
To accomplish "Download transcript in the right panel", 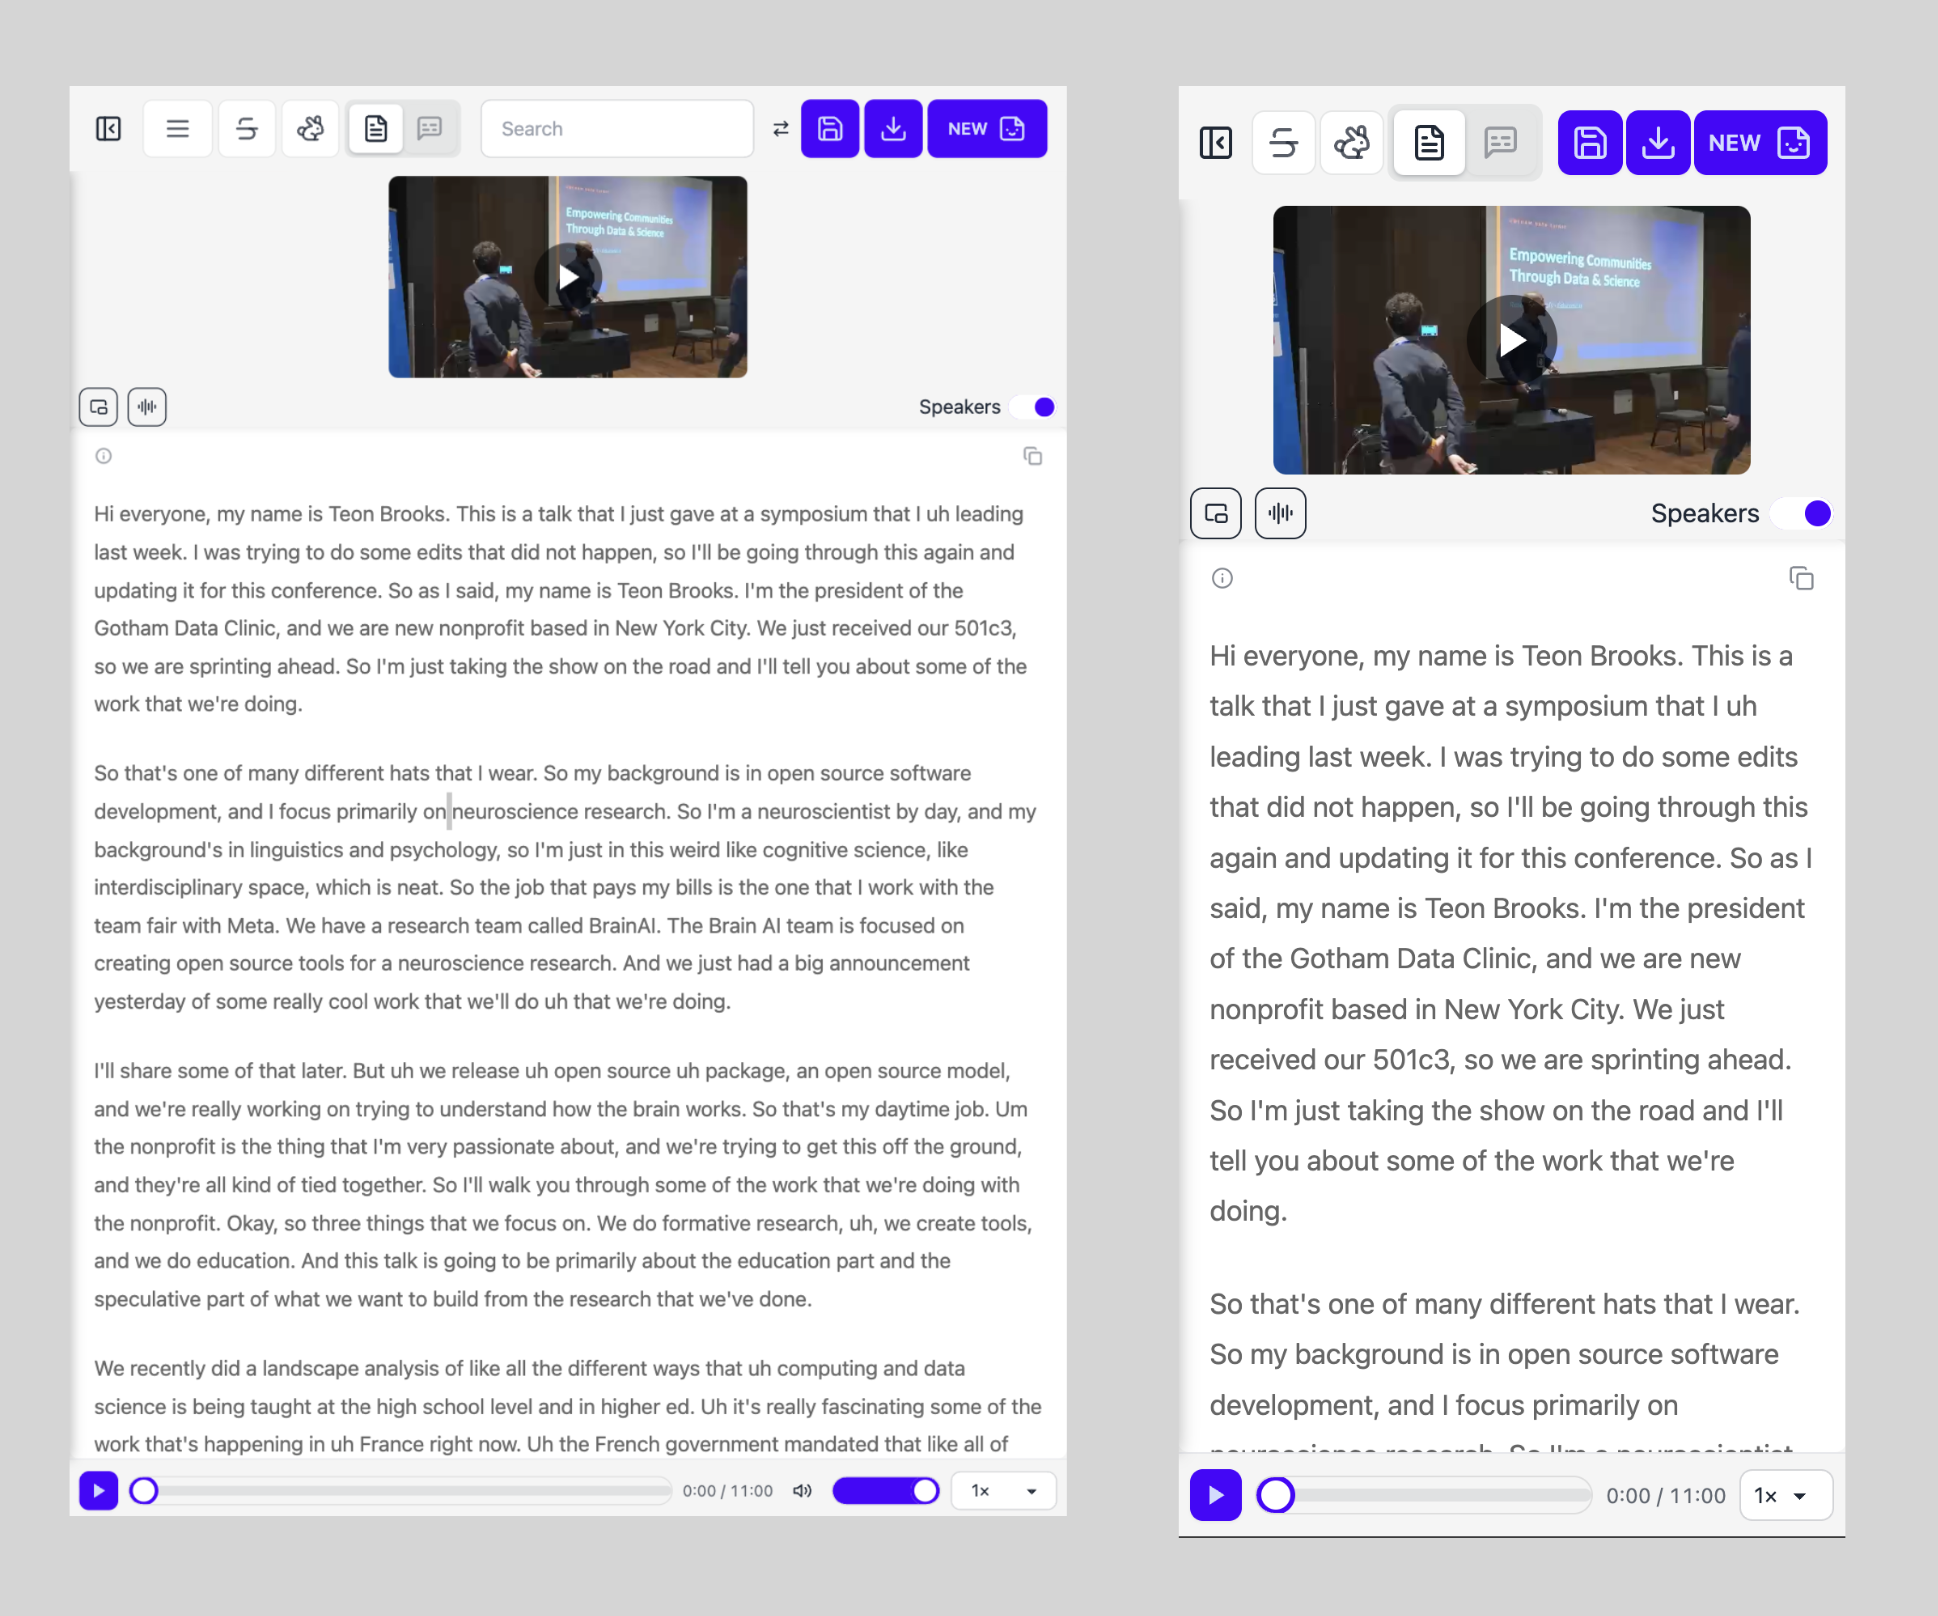I will tap(1658, 143).
